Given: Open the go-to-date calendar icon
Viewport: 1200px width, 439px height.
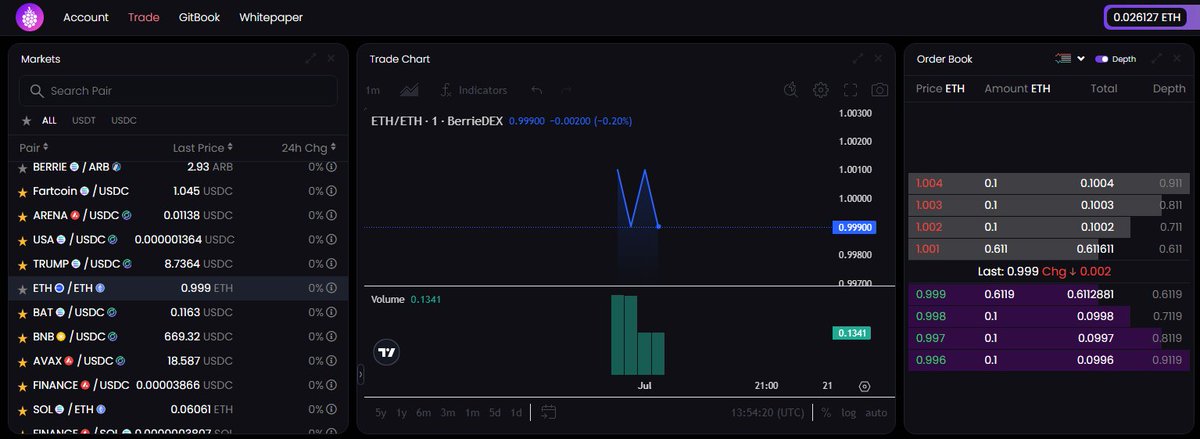Looking at the screenshot, I should (549, 412).
